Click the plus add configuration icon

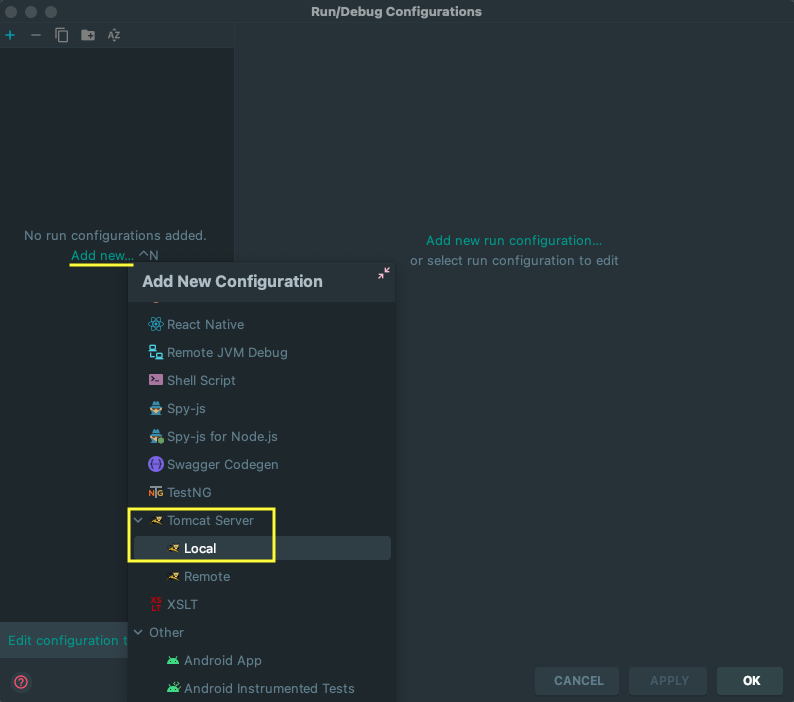10,35
